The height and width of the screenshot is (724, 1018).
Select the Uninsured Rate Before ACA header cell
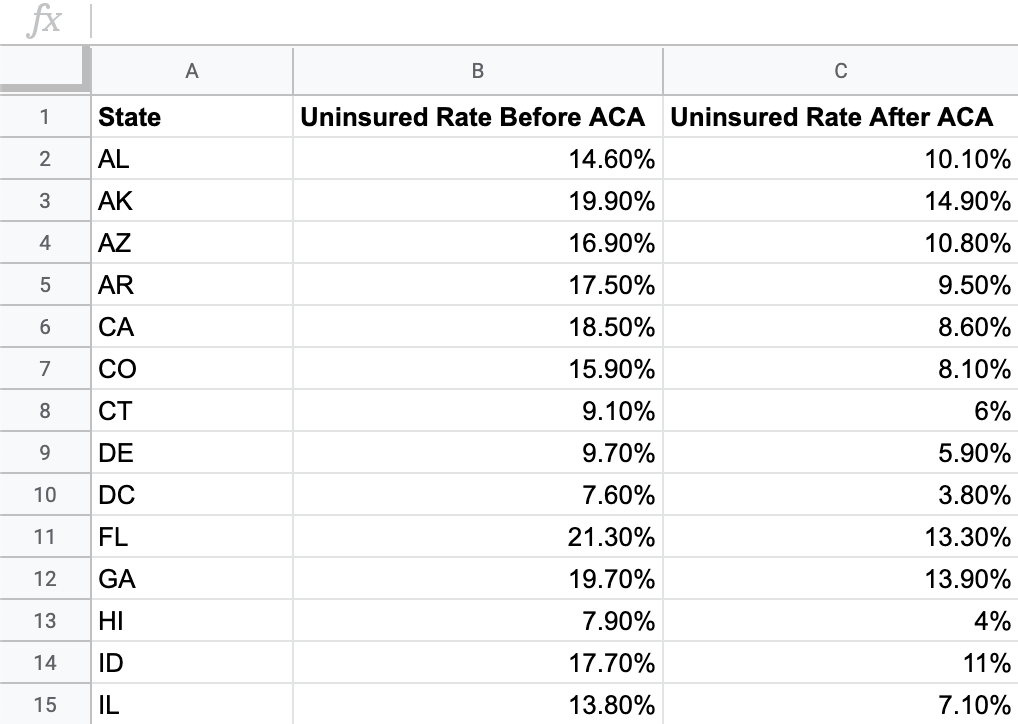(477, 117)
